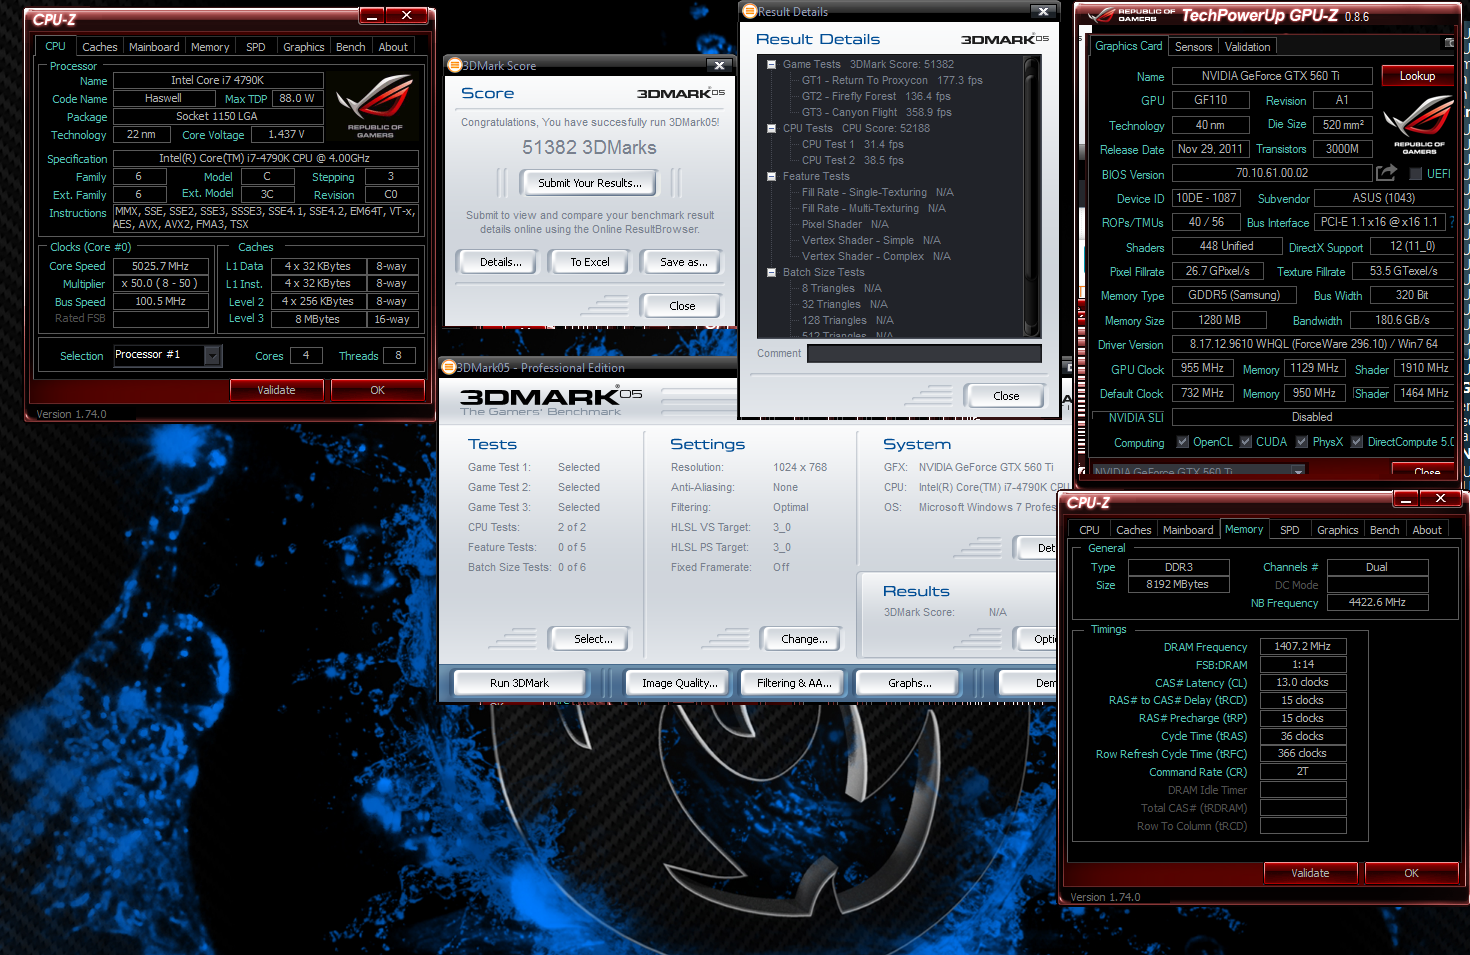Select 'GT2 - Firefly Forest' result row

(x=876, y=96)
